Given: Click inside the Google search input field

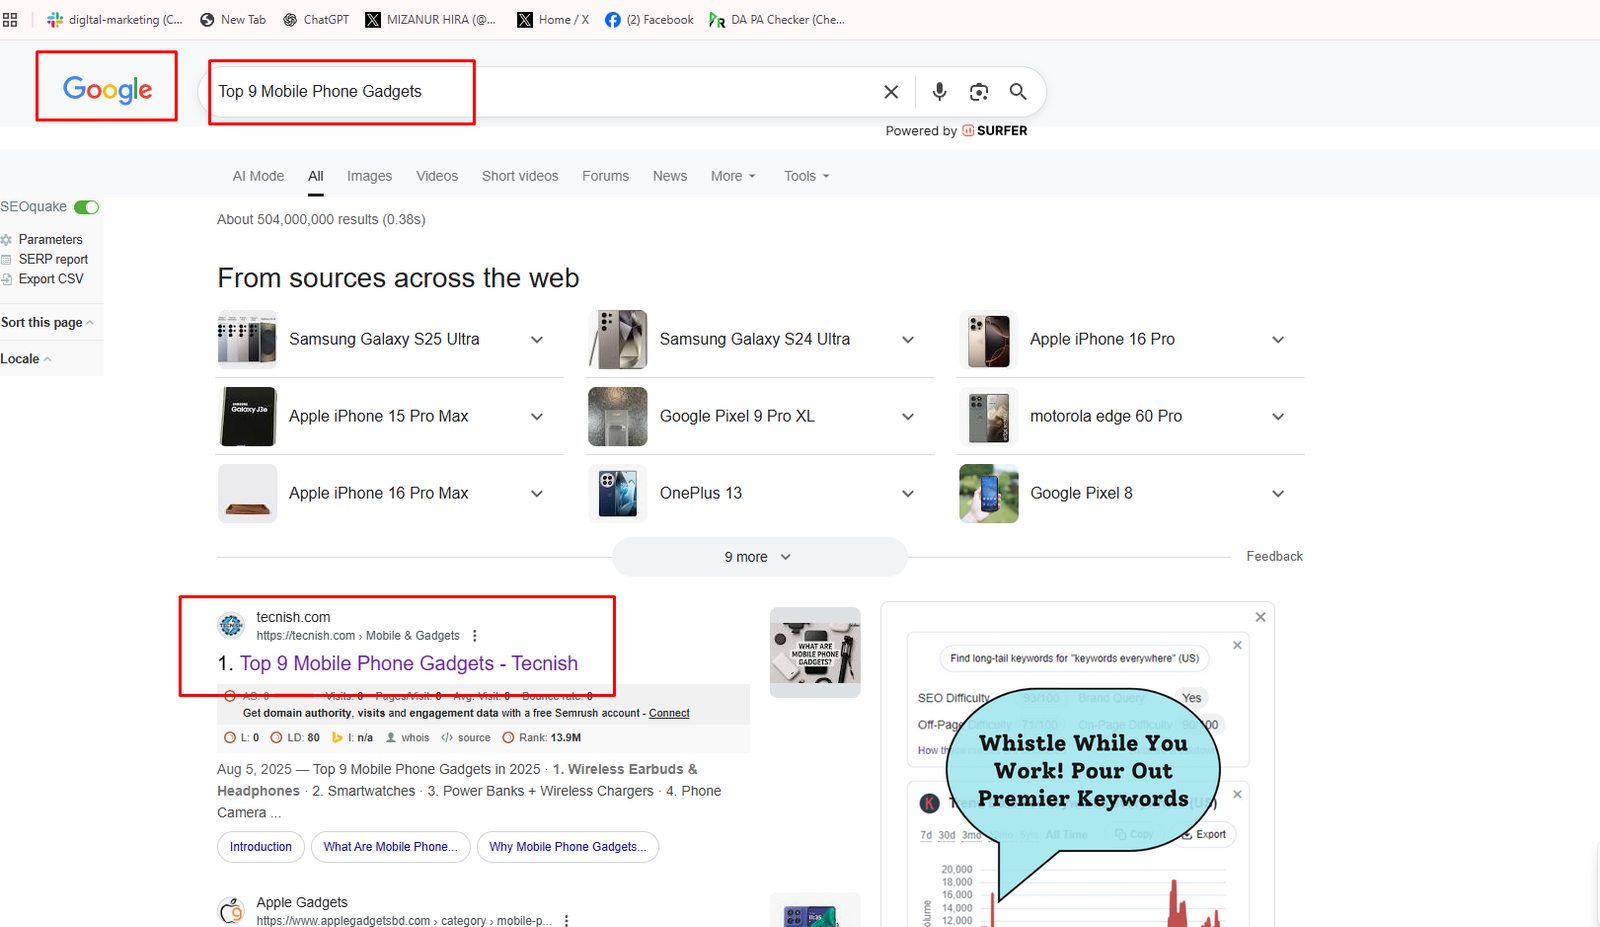Looking at the screenshot, I should tap(640, 92).
